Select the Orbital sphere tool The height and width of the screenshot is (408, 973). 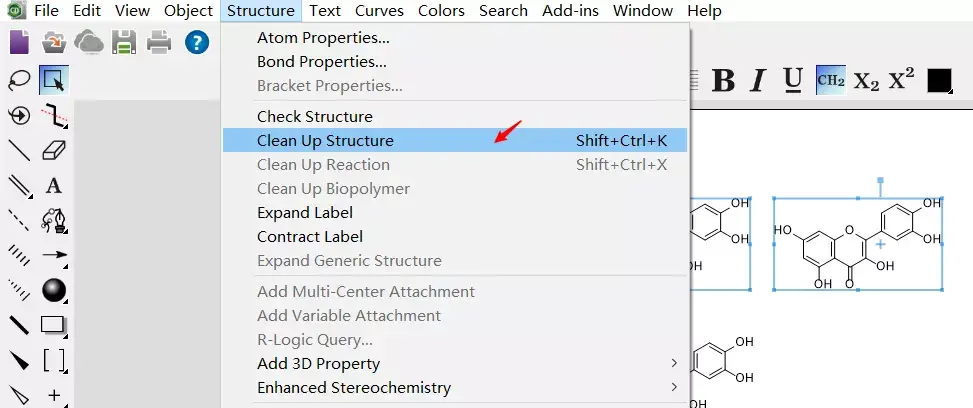(x=53, y=290)
